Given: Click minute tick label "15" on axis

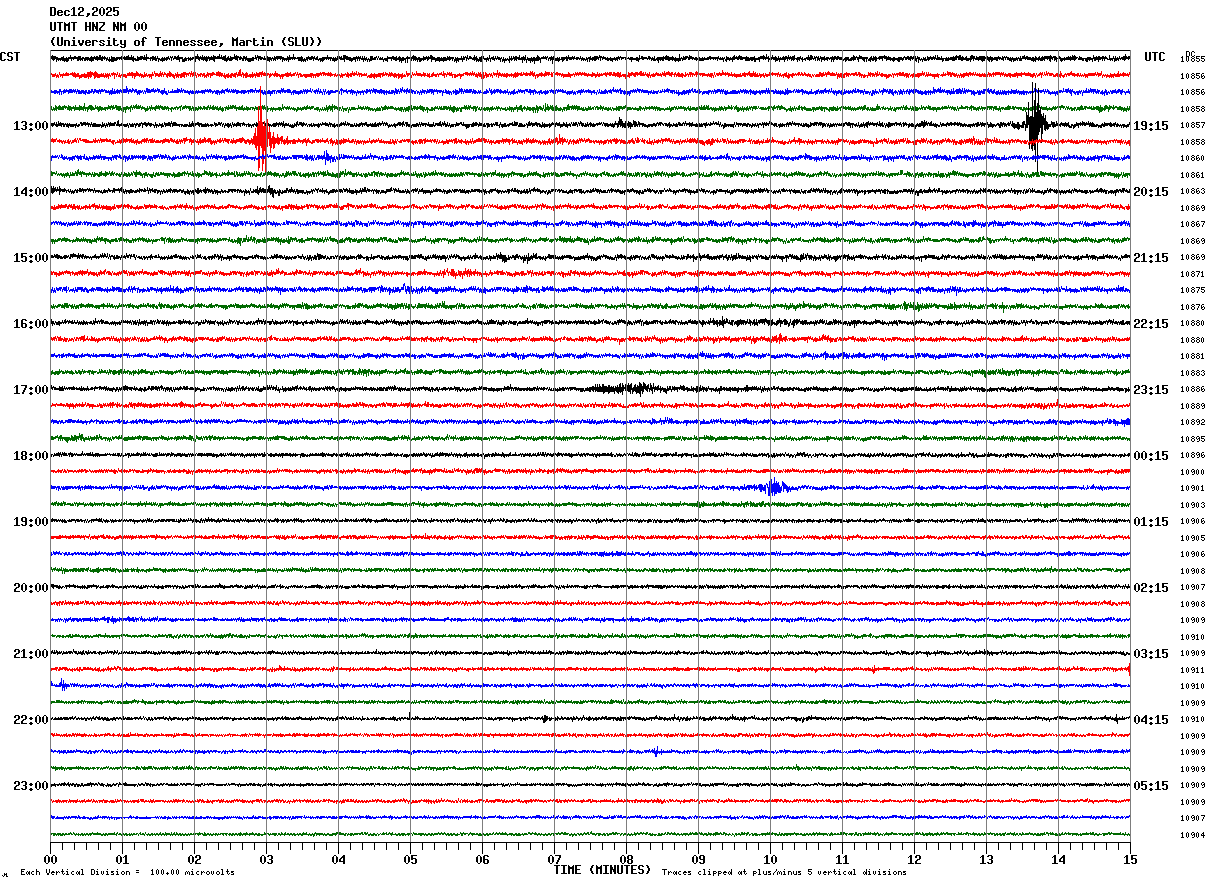Looking at the screenshot, I should [1130, 860].
